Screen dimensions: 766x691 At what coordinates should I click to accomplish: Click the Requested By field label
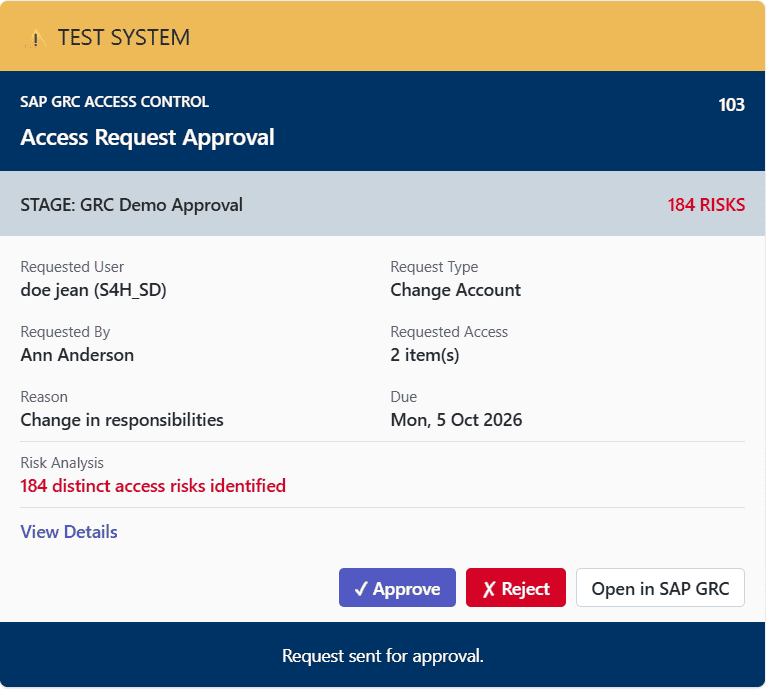click(65, 332)
